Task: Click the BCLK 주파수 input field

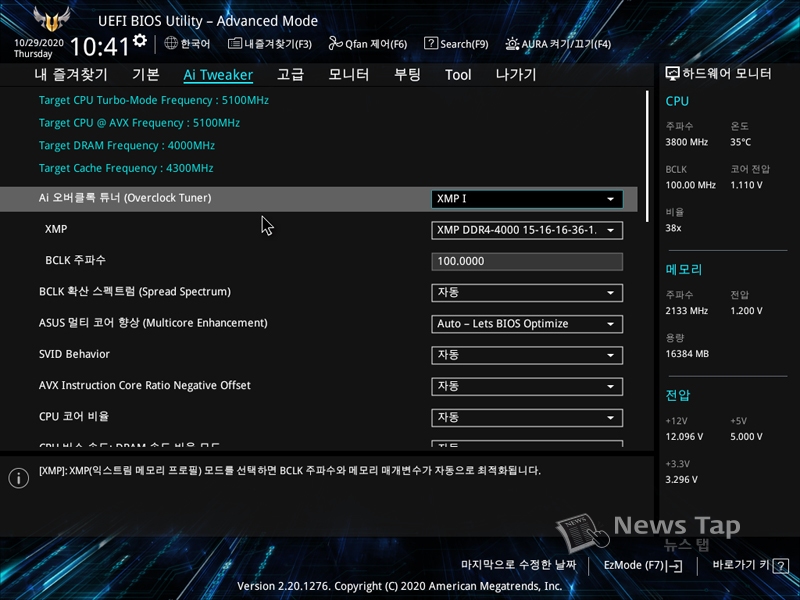Action: tap(527, 261)
